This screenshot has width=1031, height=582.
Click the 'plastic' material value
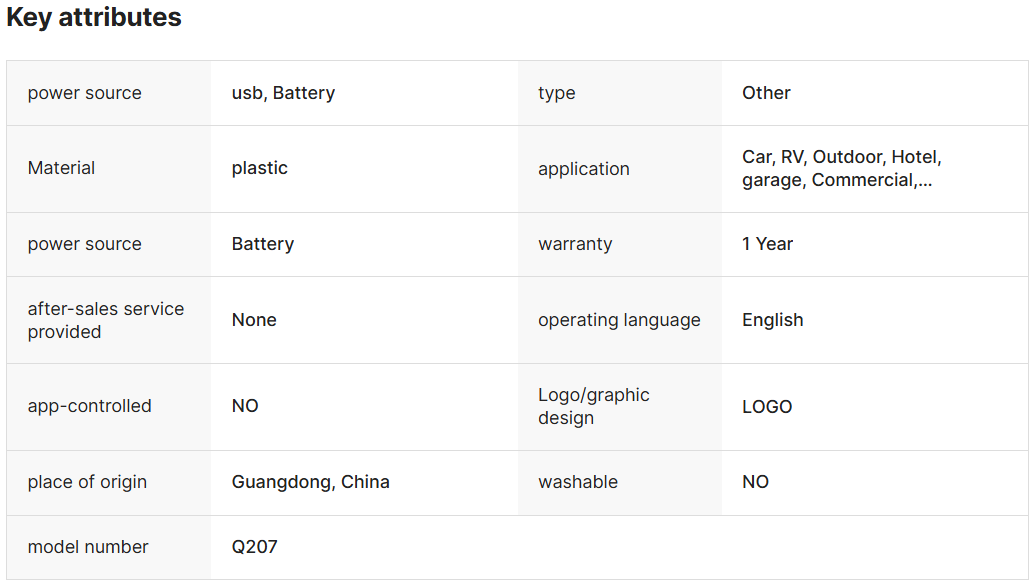tap(260, 168)
